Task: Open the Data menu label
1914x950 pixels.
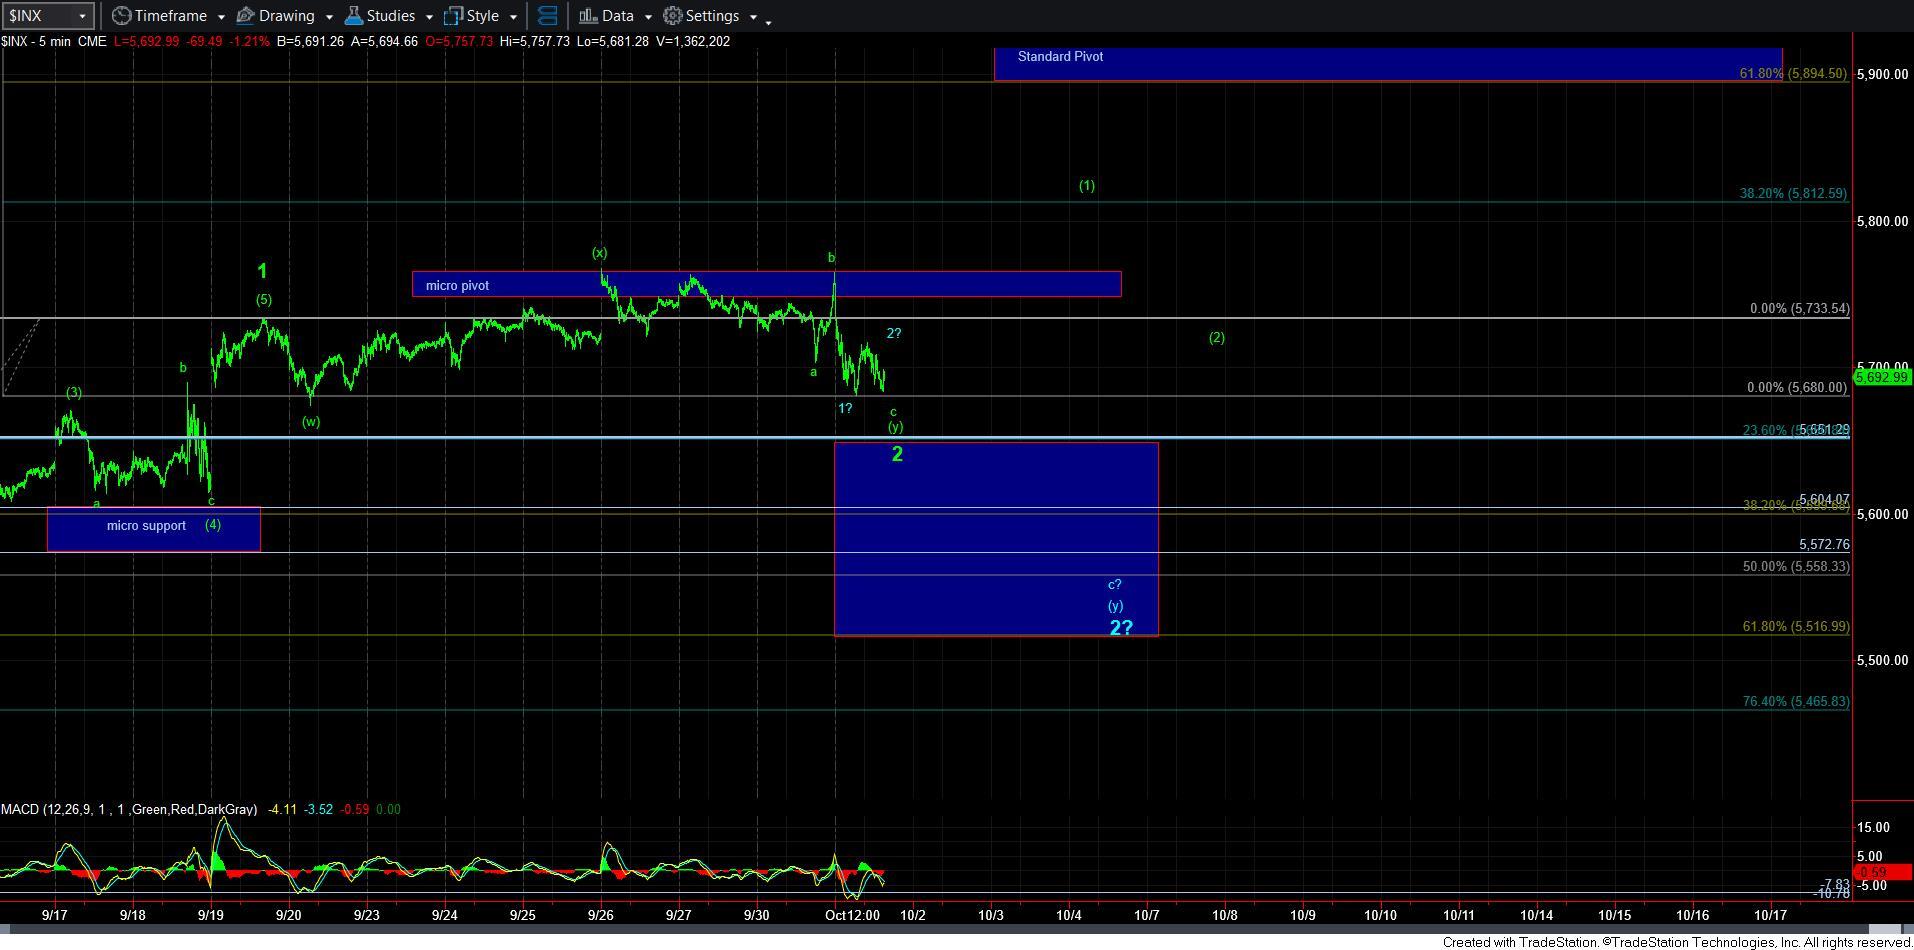Action: [617, 16]
